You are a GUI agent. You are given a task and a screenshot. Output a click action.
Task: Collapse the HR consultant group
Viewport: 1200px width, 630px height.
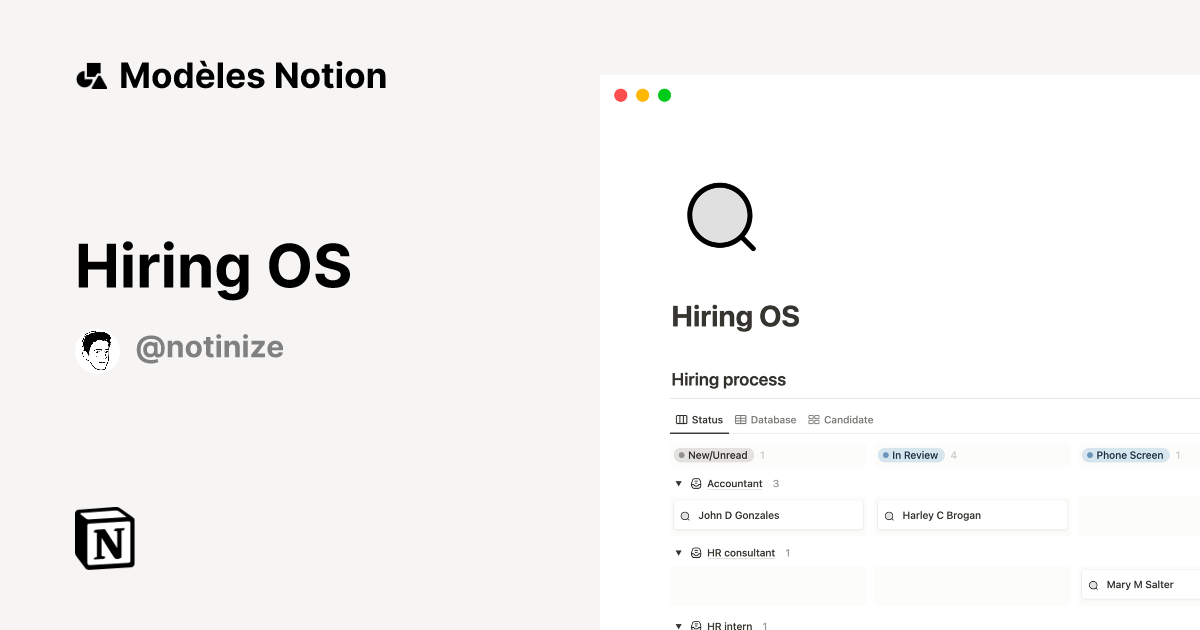click(x=678, y=552)
